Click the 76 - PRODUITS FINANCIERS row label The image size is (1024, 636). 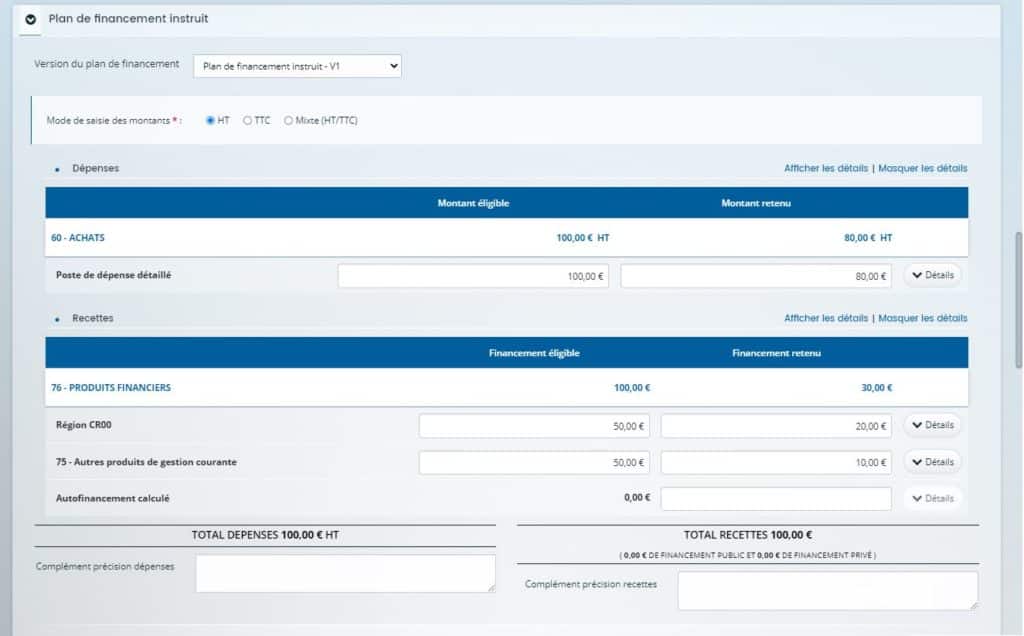point(111,387)
